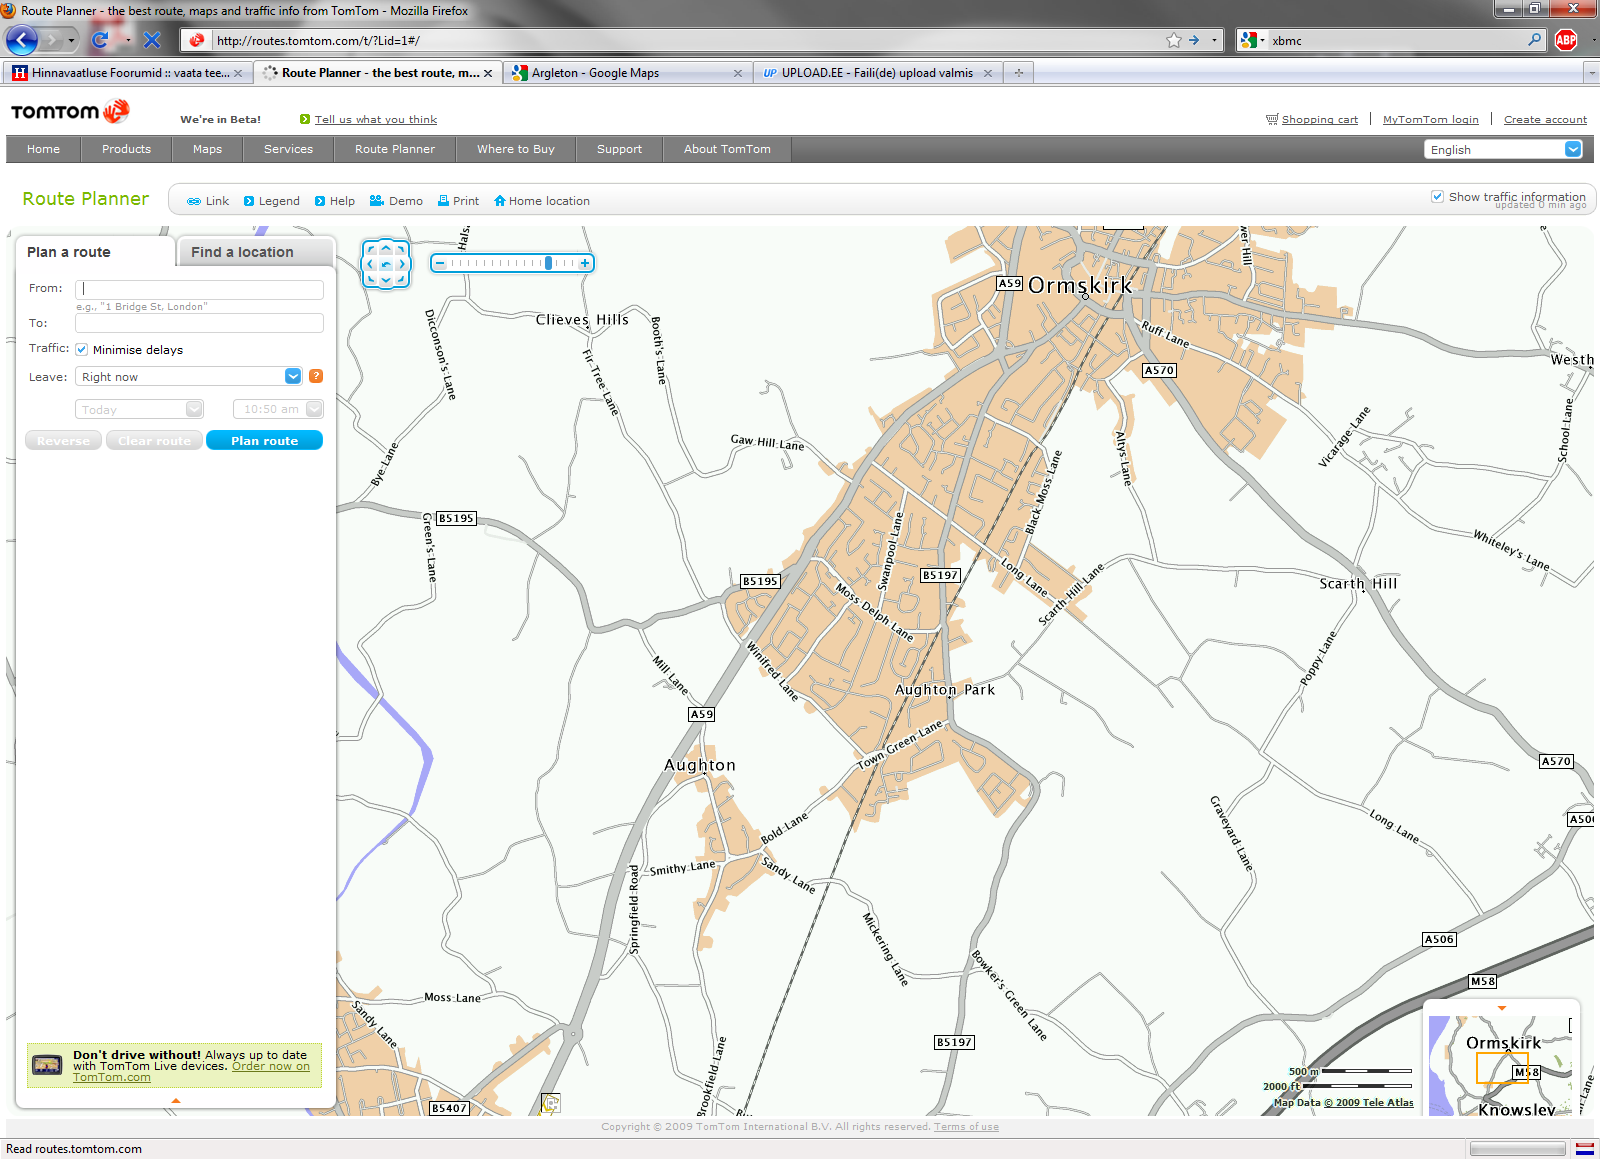Close the Argleton Google Maps tab
This screenshot has height=1160, width=1600.
(738, 73)
